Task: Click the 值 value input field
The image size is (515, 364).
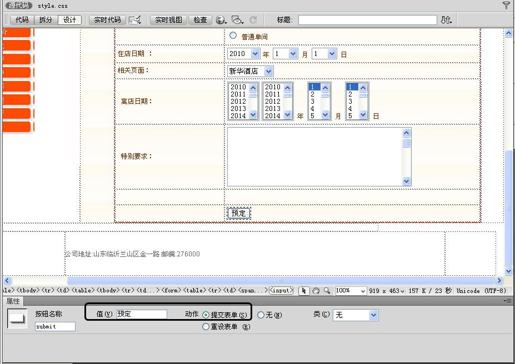Action: pos(142,314)
